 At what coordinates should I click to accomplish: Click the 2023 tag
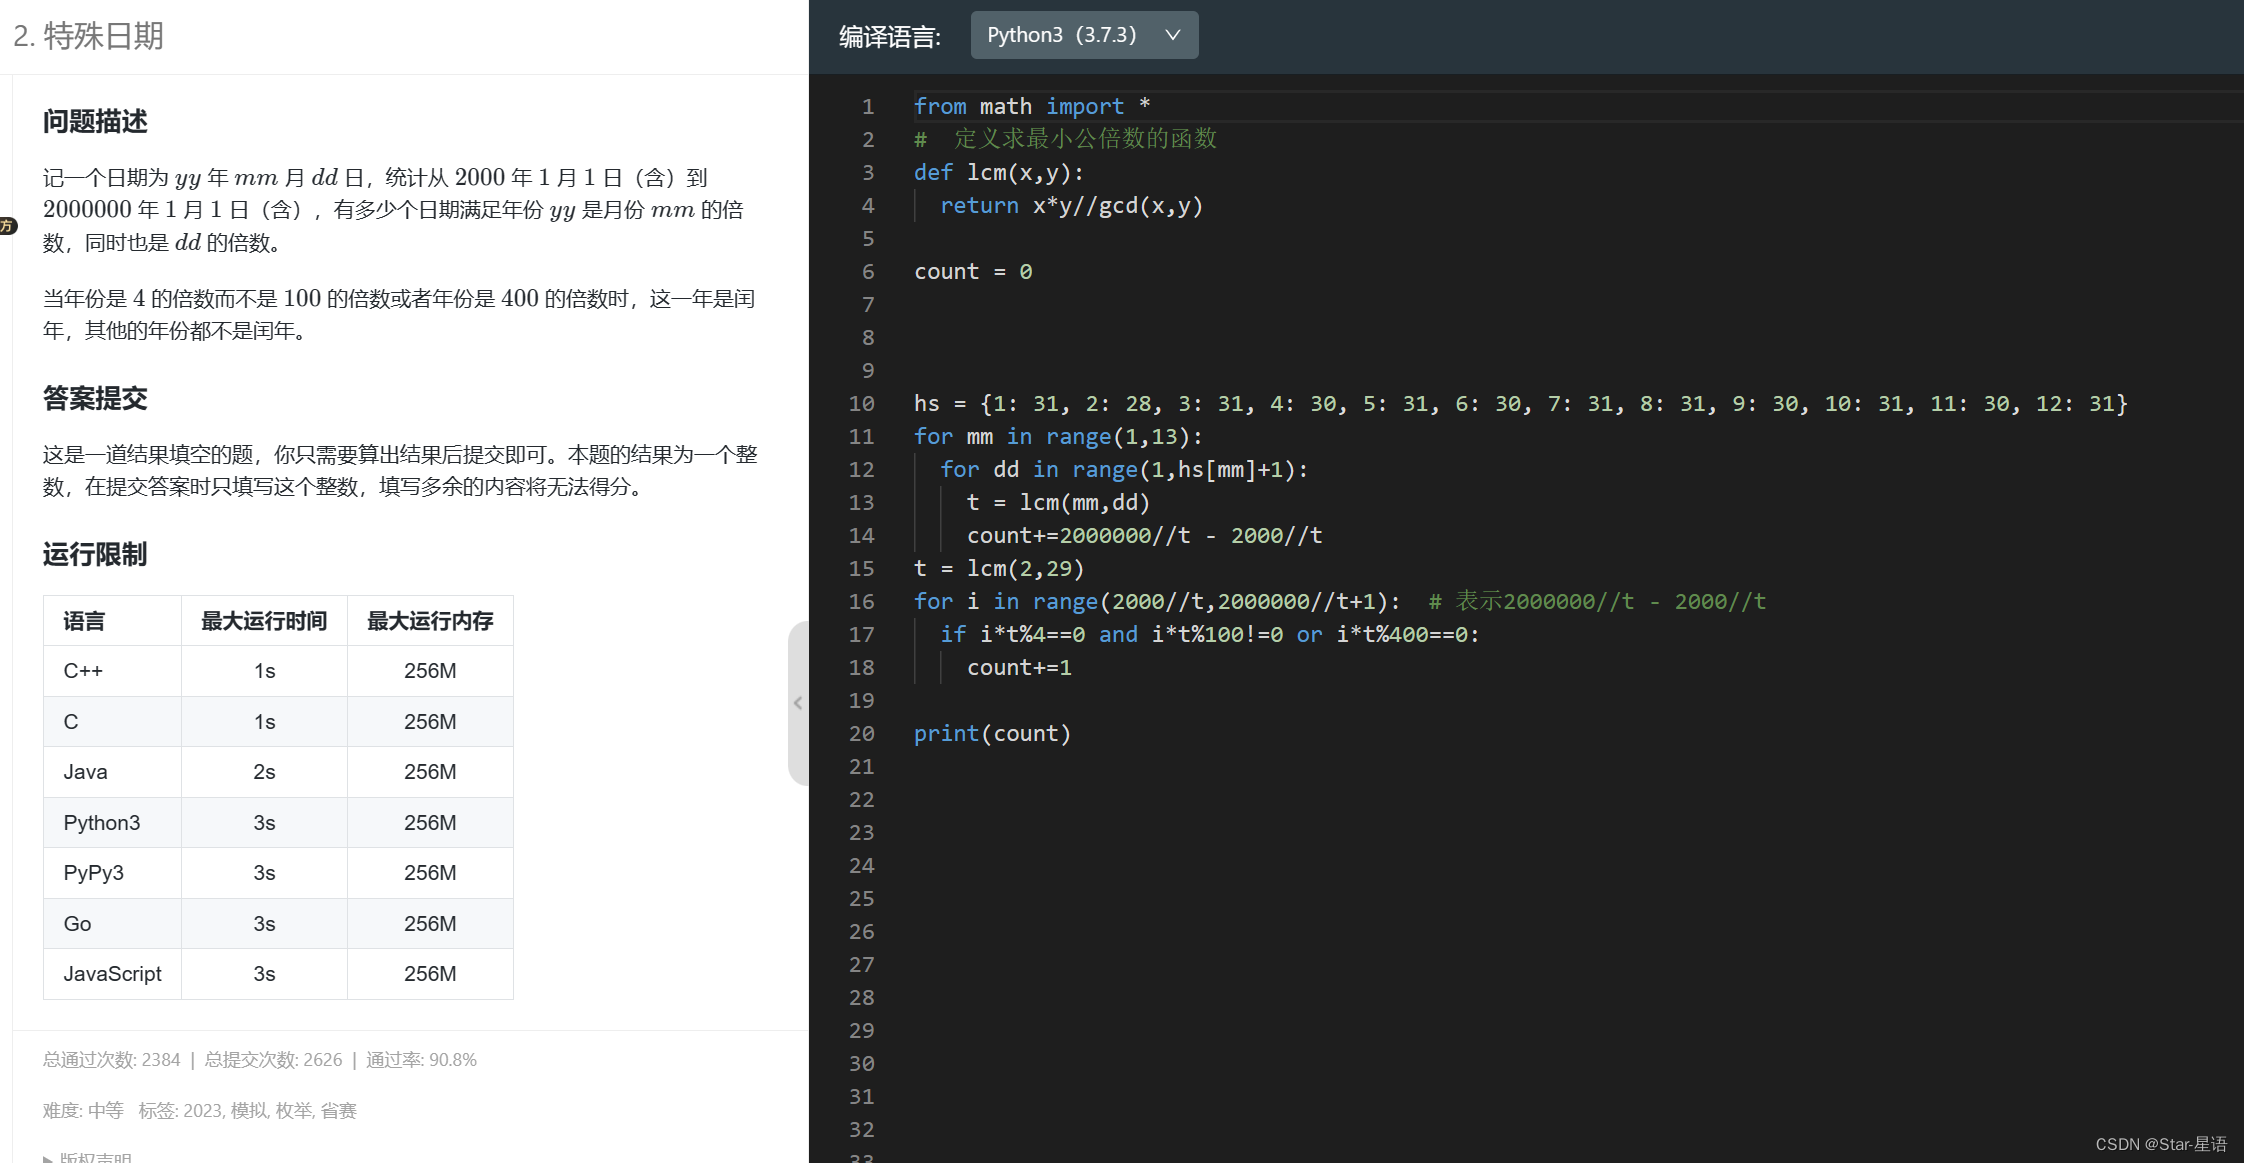pos(202,1111)
